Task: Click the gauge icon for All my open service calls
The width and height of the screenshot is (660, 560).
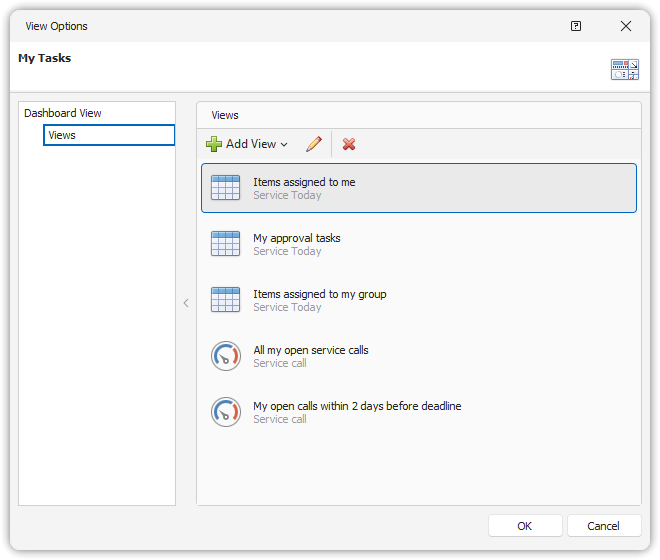Action: coord(226,356)
